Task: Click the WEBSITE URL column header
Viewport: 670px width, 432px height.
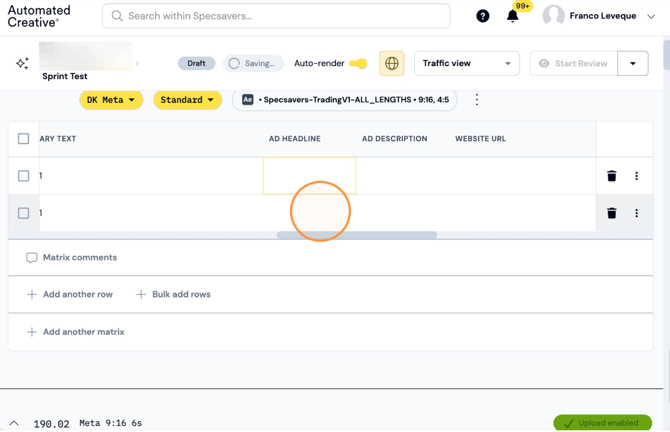Action: [480, 138]
